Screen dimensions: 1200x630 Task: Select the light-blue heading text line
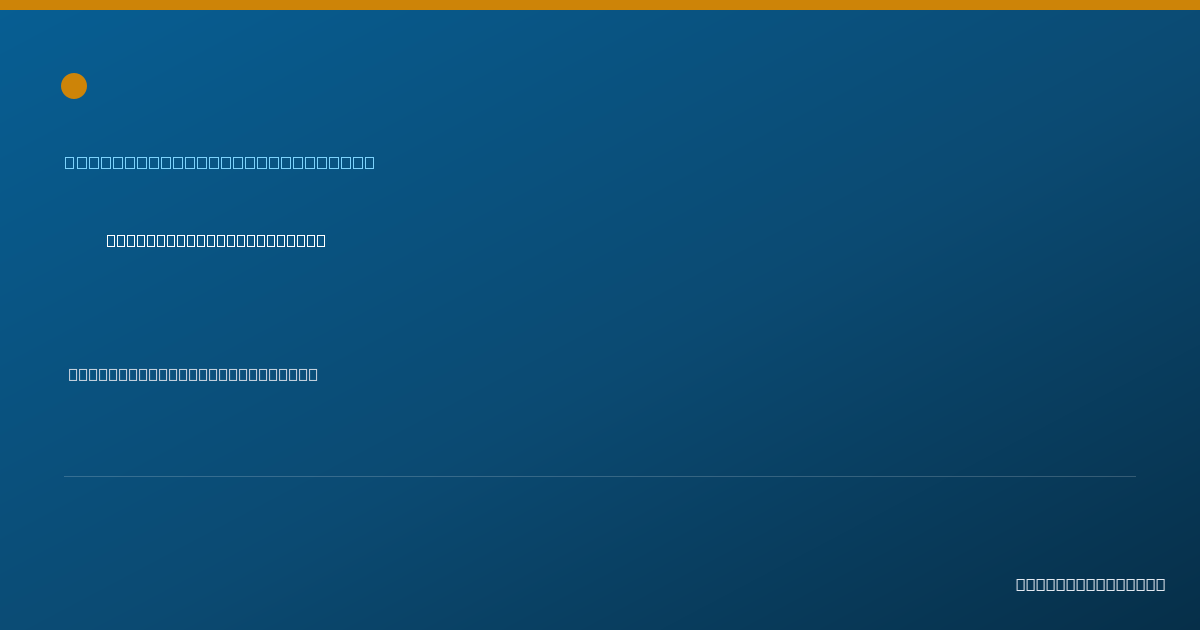(x=220, y=162)
